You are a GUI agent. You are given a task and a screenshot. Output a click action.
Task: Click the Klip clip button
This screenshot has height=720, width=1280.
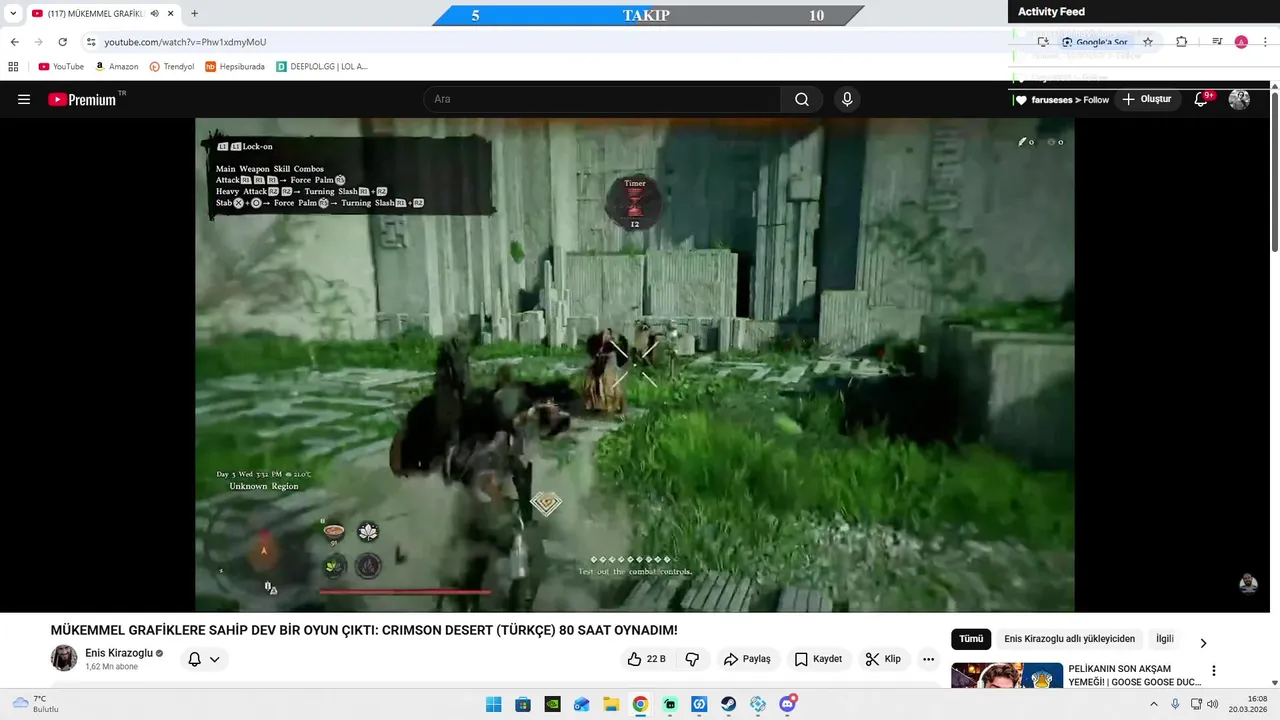883,659
